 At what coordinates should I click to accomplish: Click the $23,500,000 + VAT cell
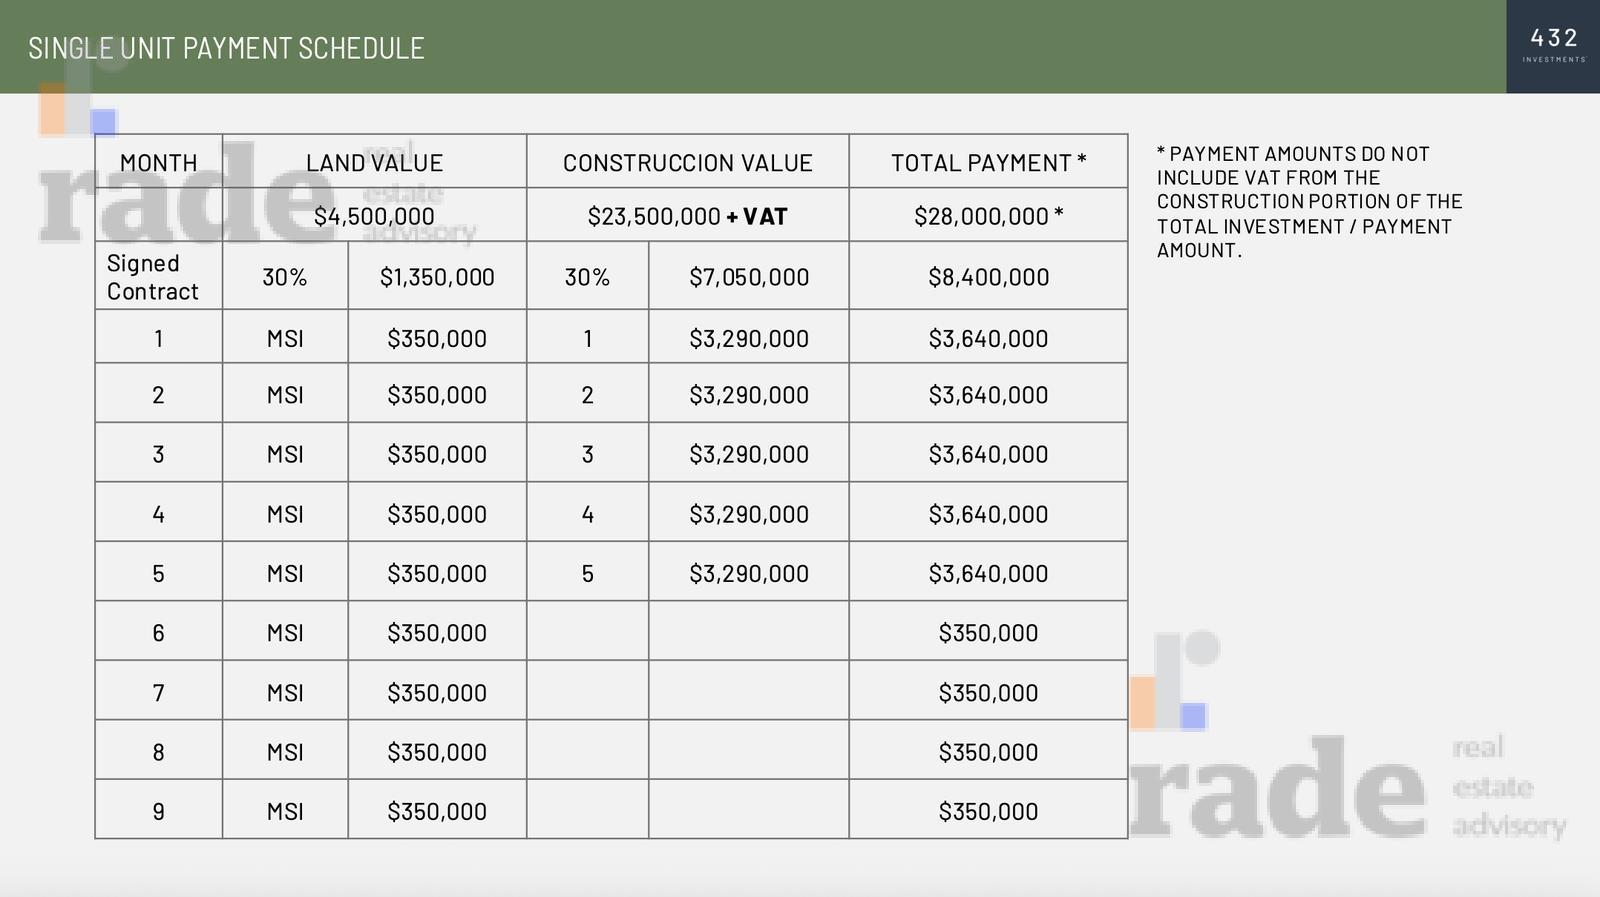(688, 215)
